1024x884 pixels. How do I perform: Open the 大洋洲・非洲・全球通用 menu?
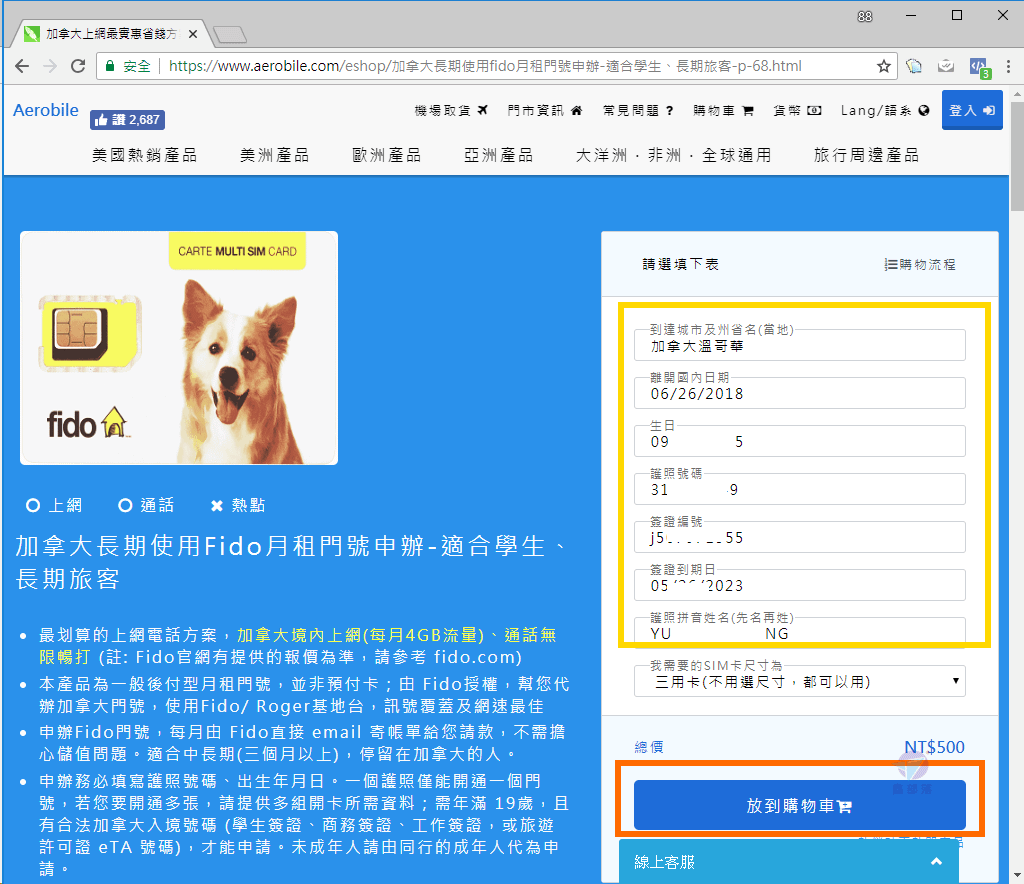click(x=673, y=155)
